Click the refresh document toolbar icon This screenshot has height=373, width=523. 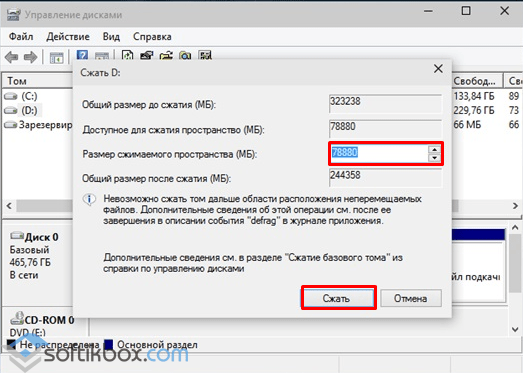127,55
